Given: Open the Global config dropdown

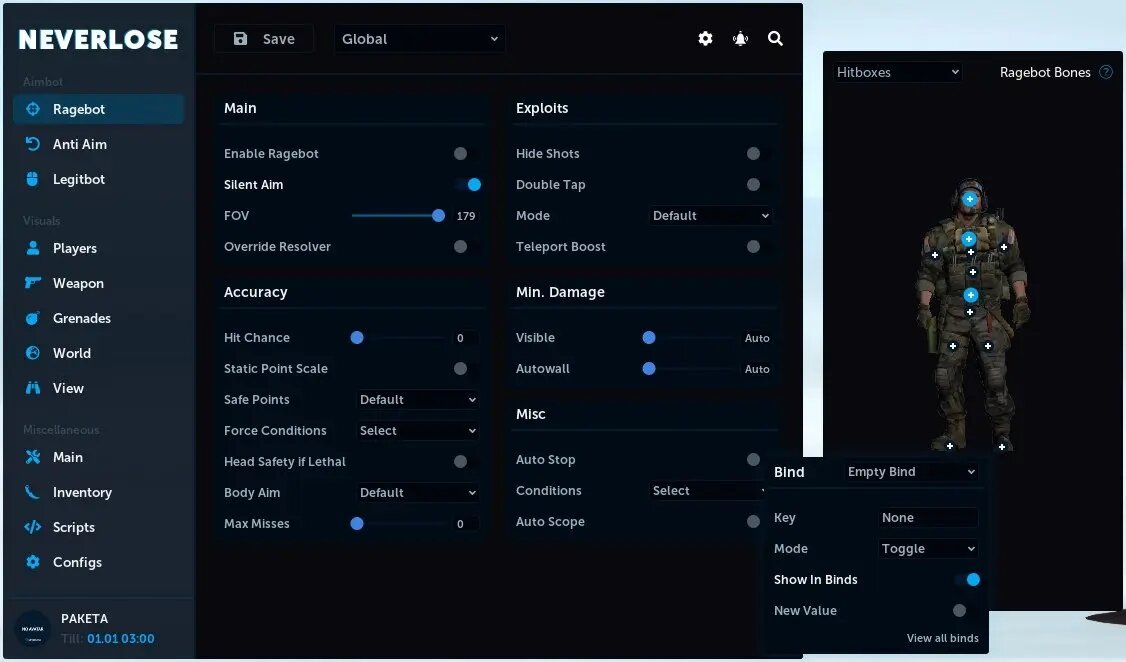Looking at the screenshot, I should [x=419, y=39].
